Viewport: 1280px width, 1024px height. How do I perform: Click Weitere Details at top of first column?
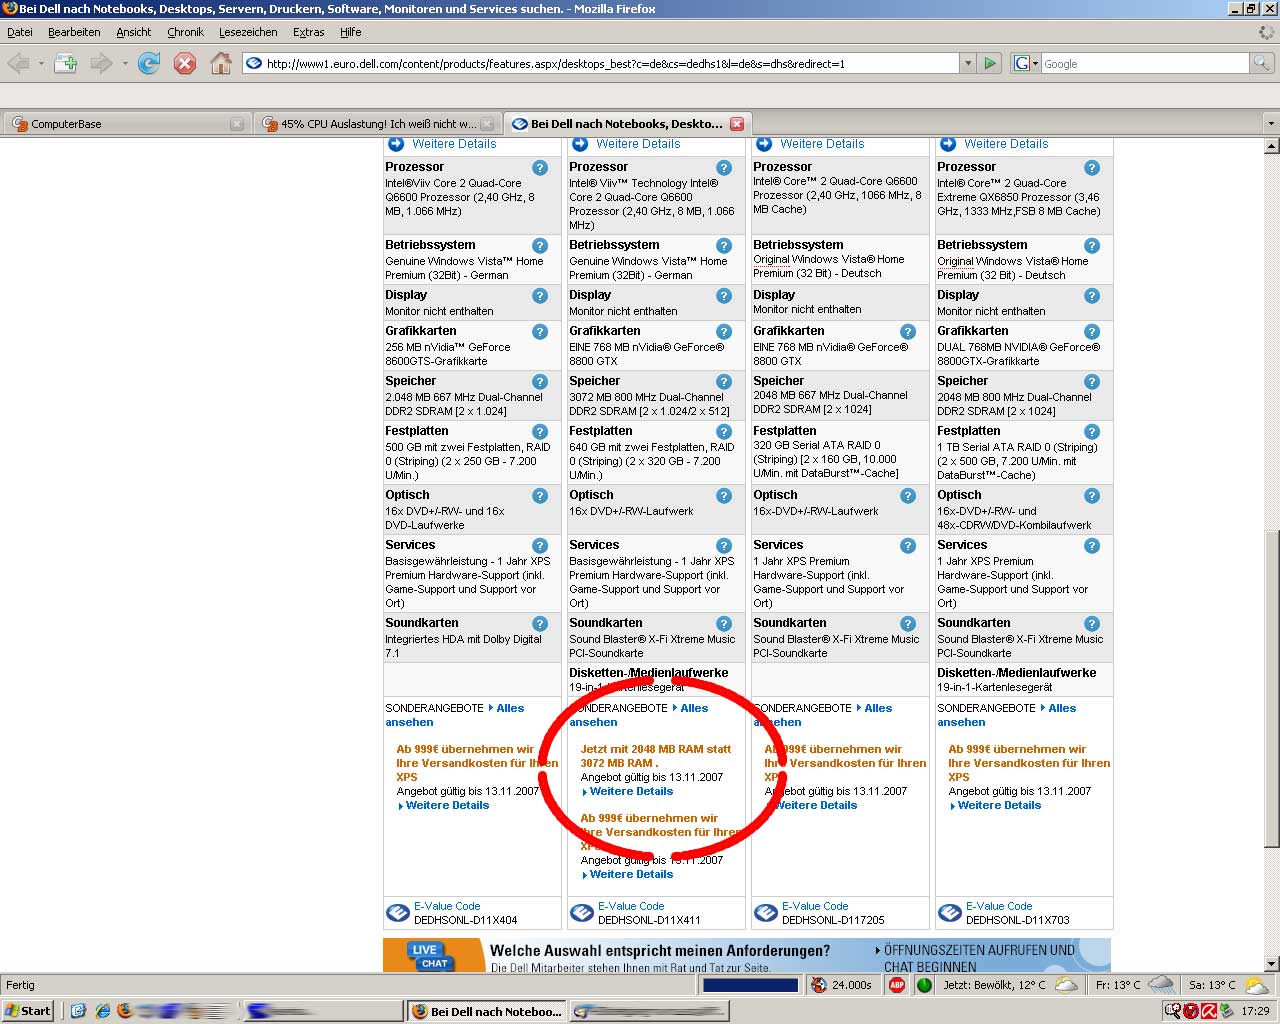pos(454,144)
